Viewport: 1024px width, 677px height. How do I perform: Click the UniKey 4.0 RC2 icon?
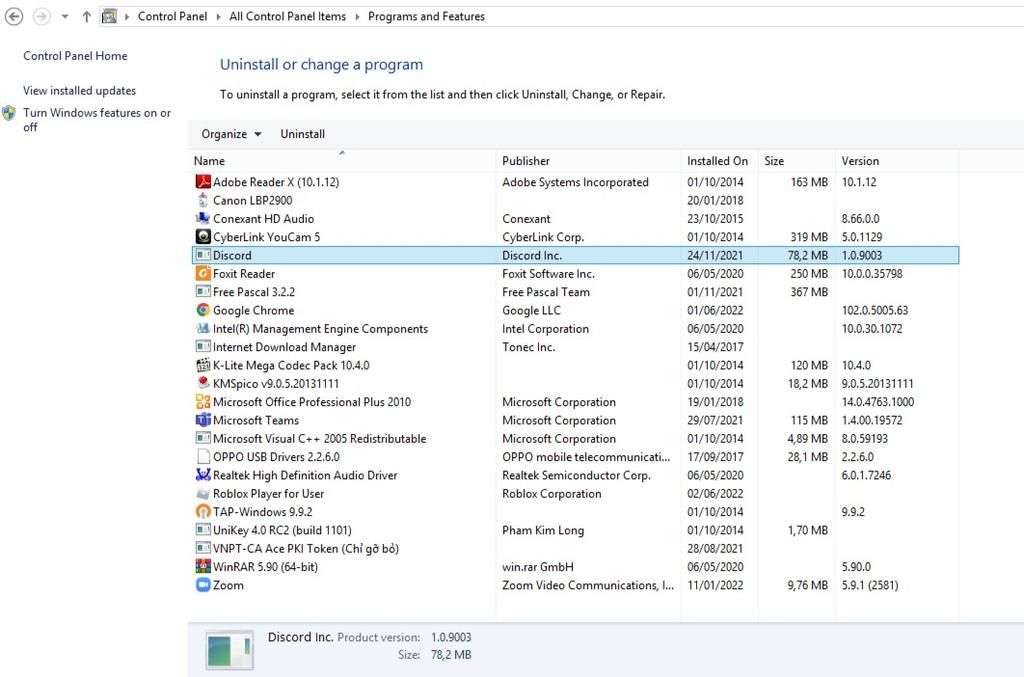[203, 529]
